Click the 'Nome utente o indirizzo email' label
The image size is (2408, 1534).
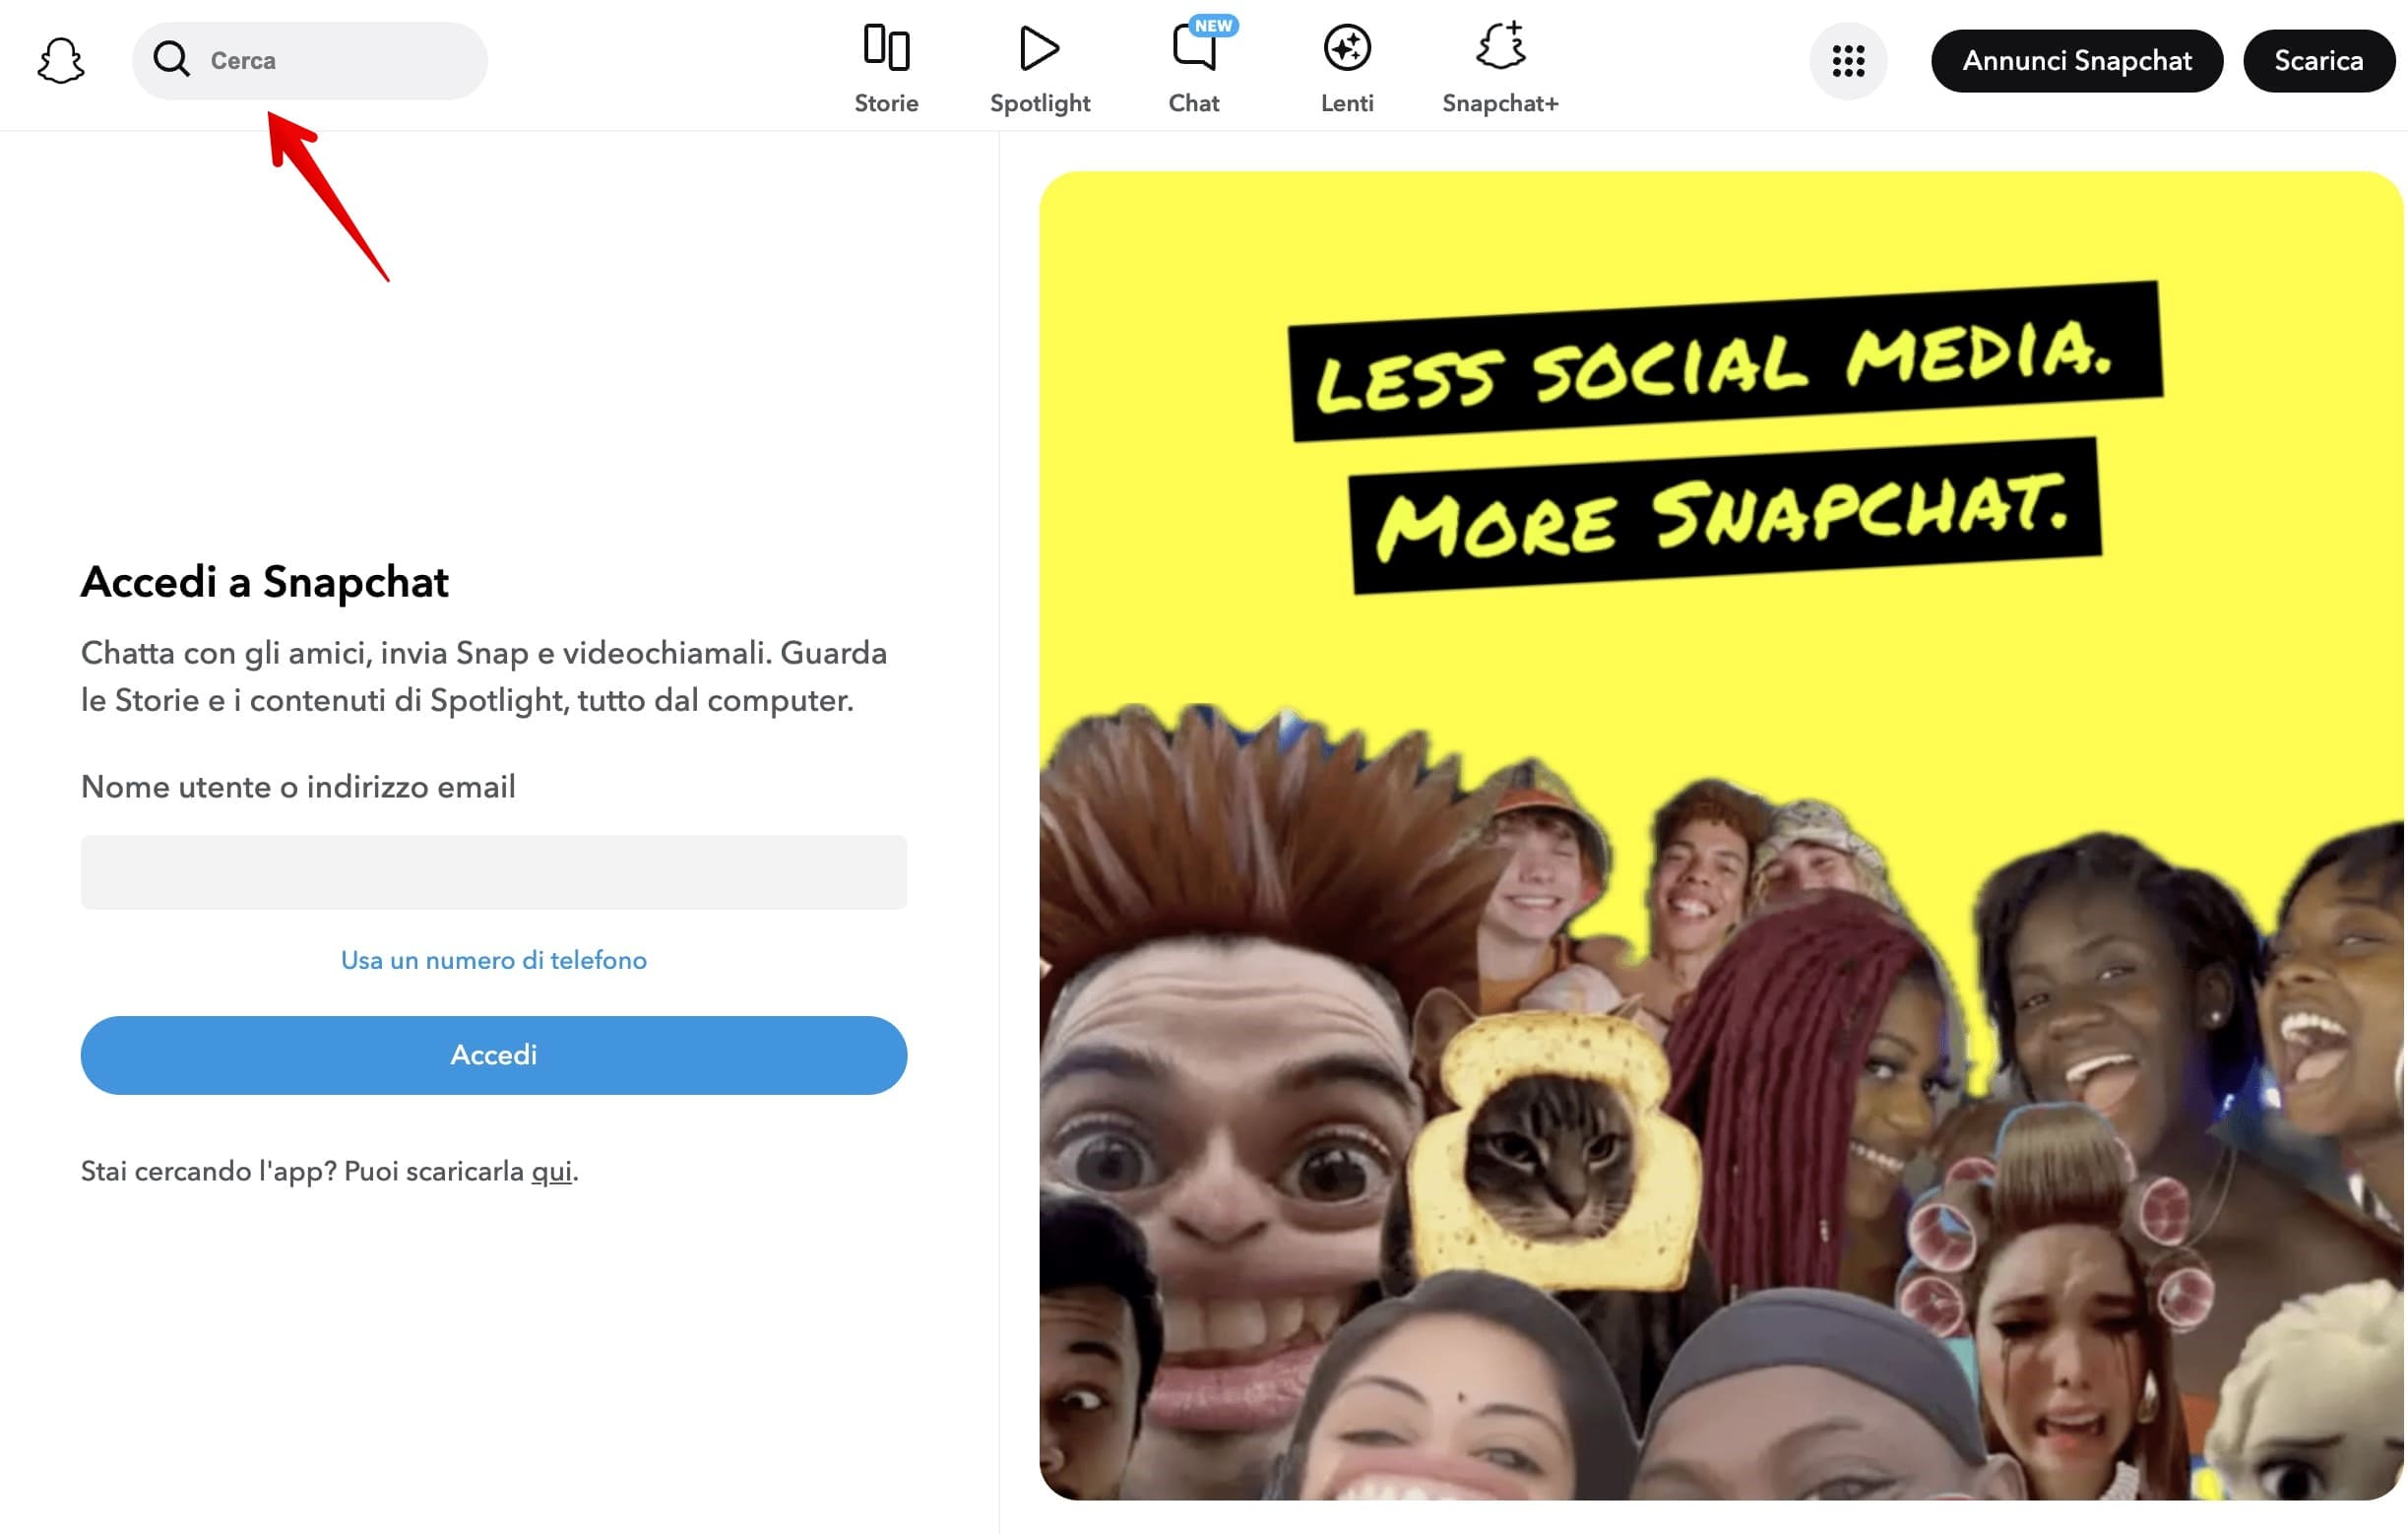click(298, 787)
